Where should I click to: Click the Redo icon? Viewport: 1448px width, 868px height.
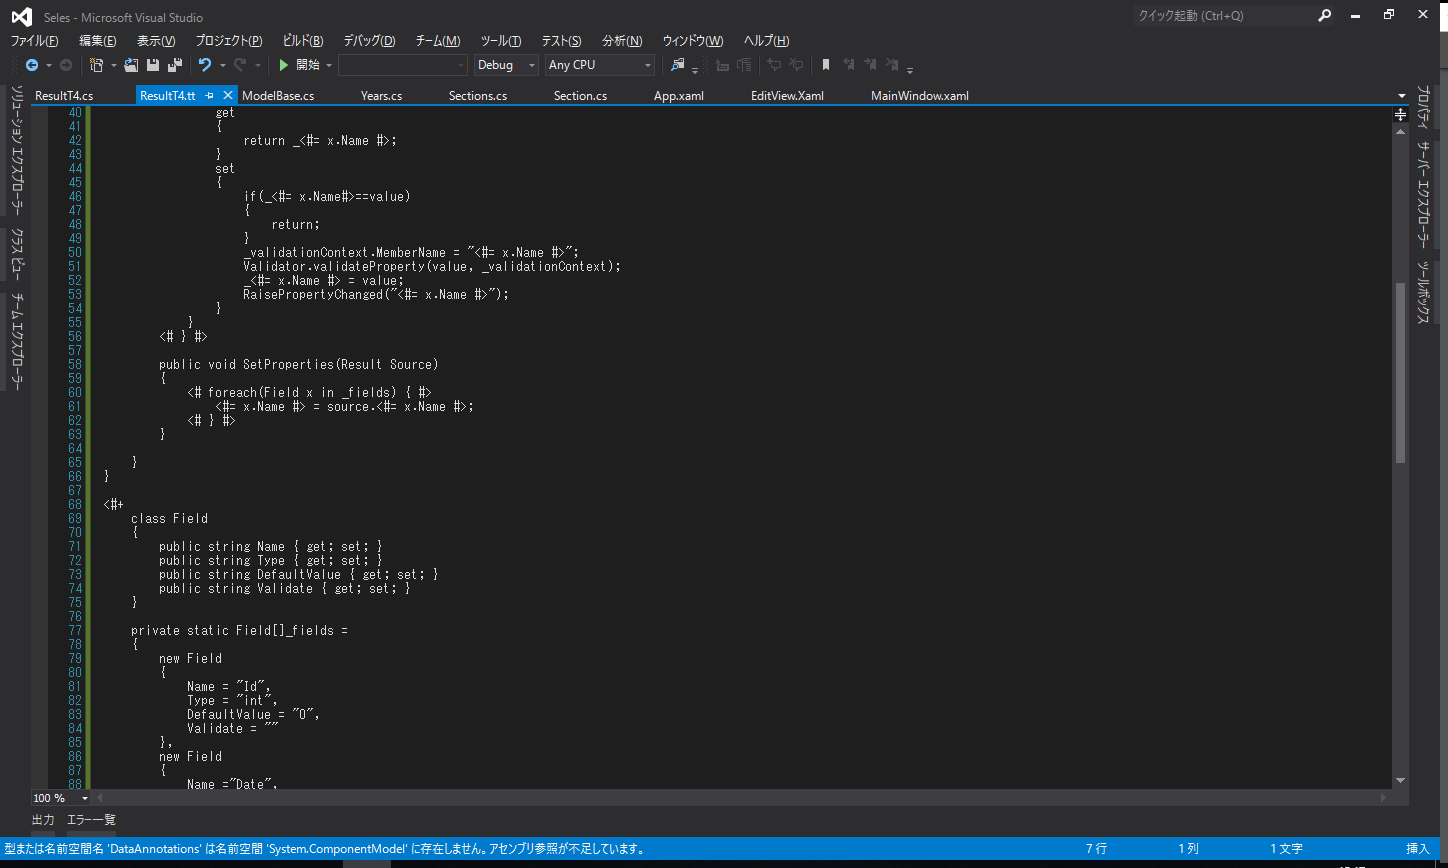239,64
